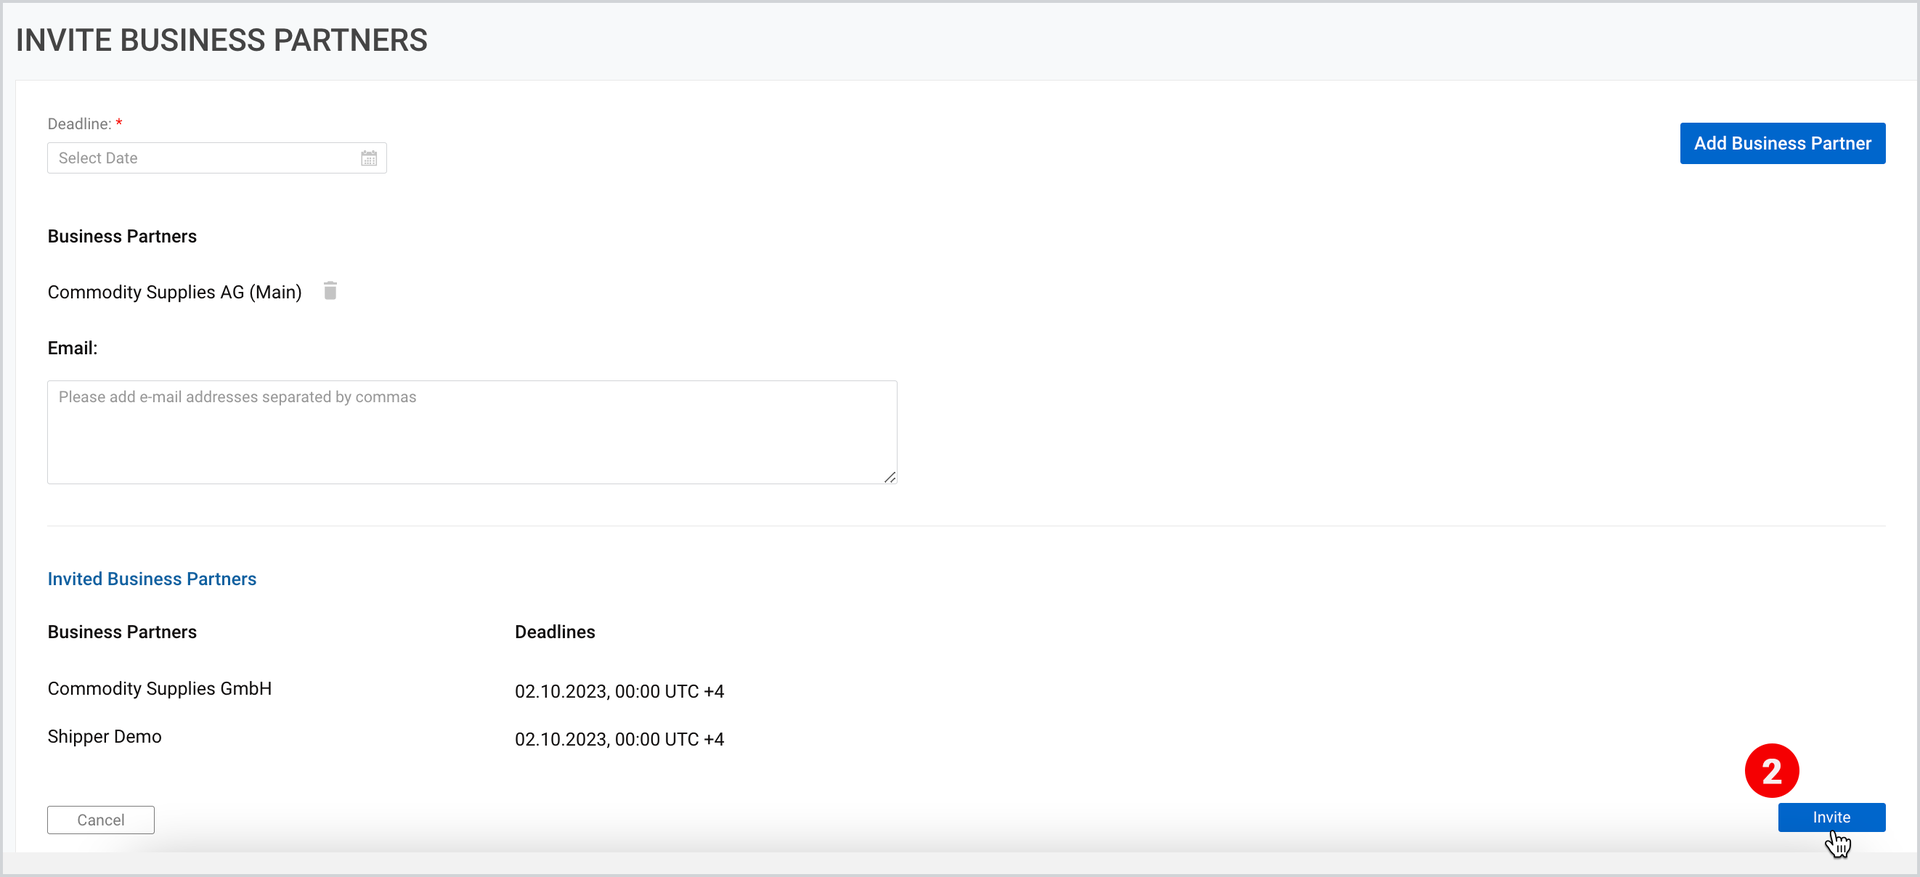This screenshot has height=877, width=1920.
Task: Click the red number 2 step marker
Action: (1771, 771)
